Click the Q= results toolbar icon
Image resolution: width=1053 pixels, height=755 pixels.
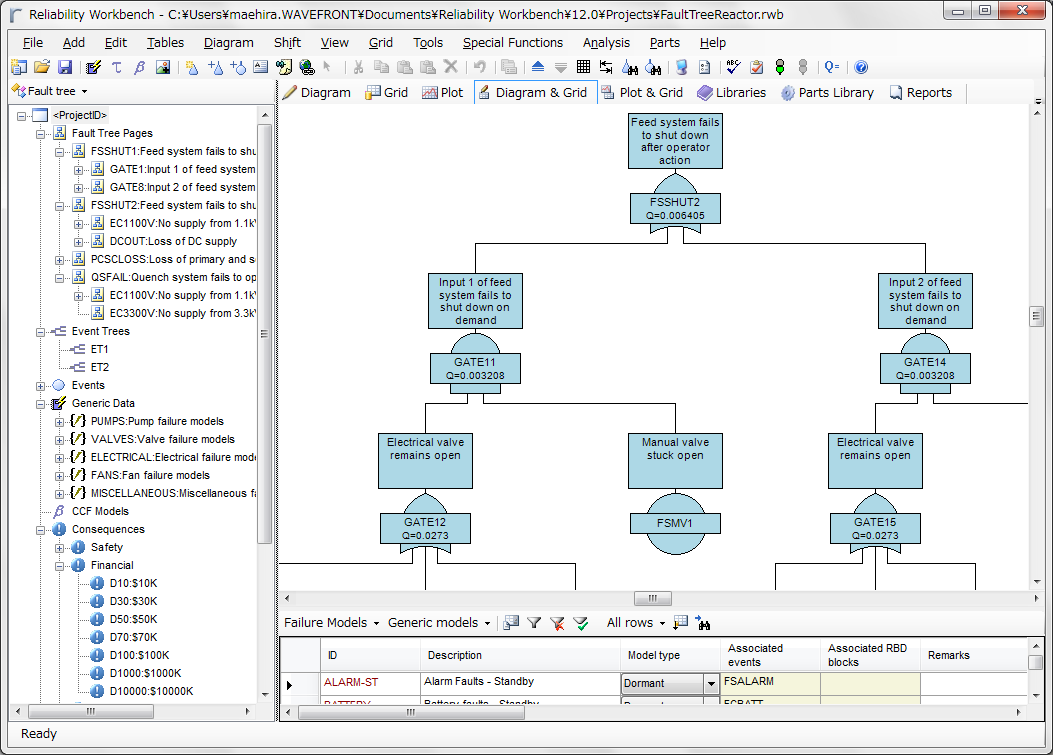[832, 67]
